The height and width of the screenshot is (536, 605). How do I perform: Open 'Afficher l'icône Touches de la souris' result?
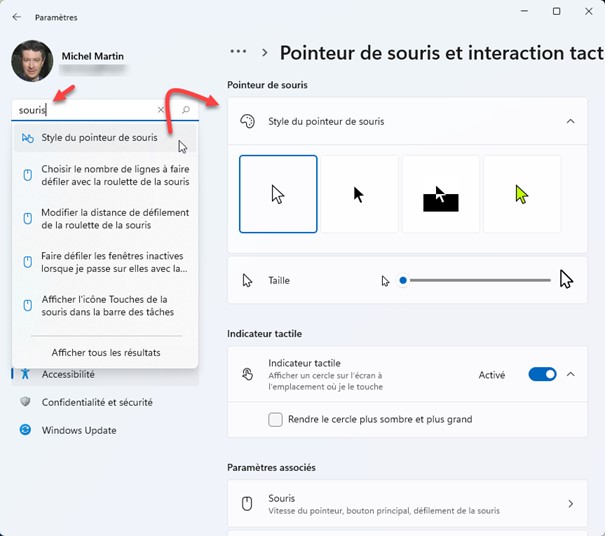(105, 306)
